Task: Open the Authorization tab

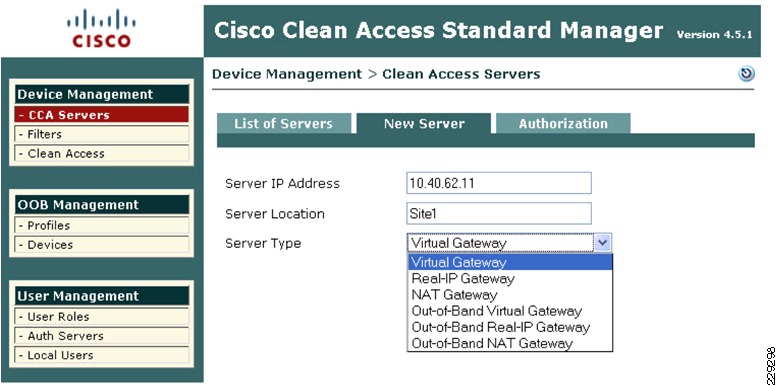Action: 563,123
